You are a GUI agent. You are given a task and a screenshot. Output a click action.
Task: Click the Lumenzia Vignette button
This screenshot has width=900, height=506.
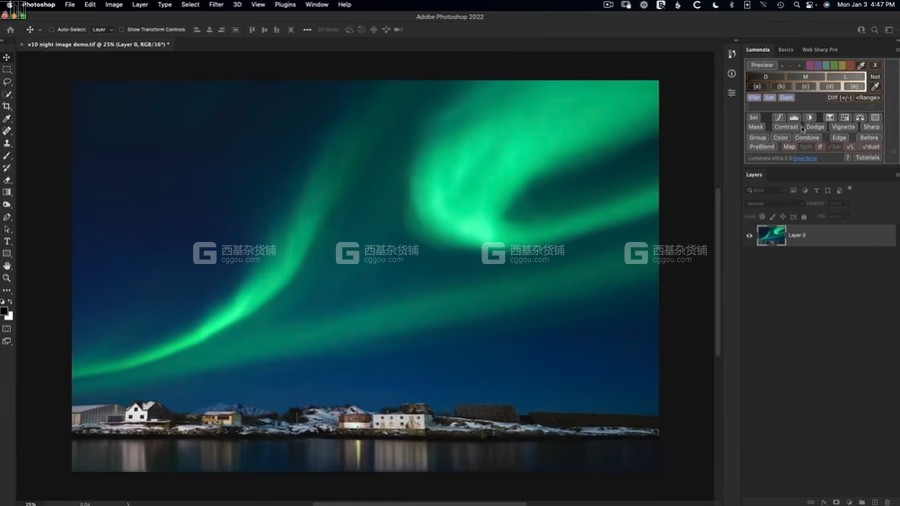843,127
